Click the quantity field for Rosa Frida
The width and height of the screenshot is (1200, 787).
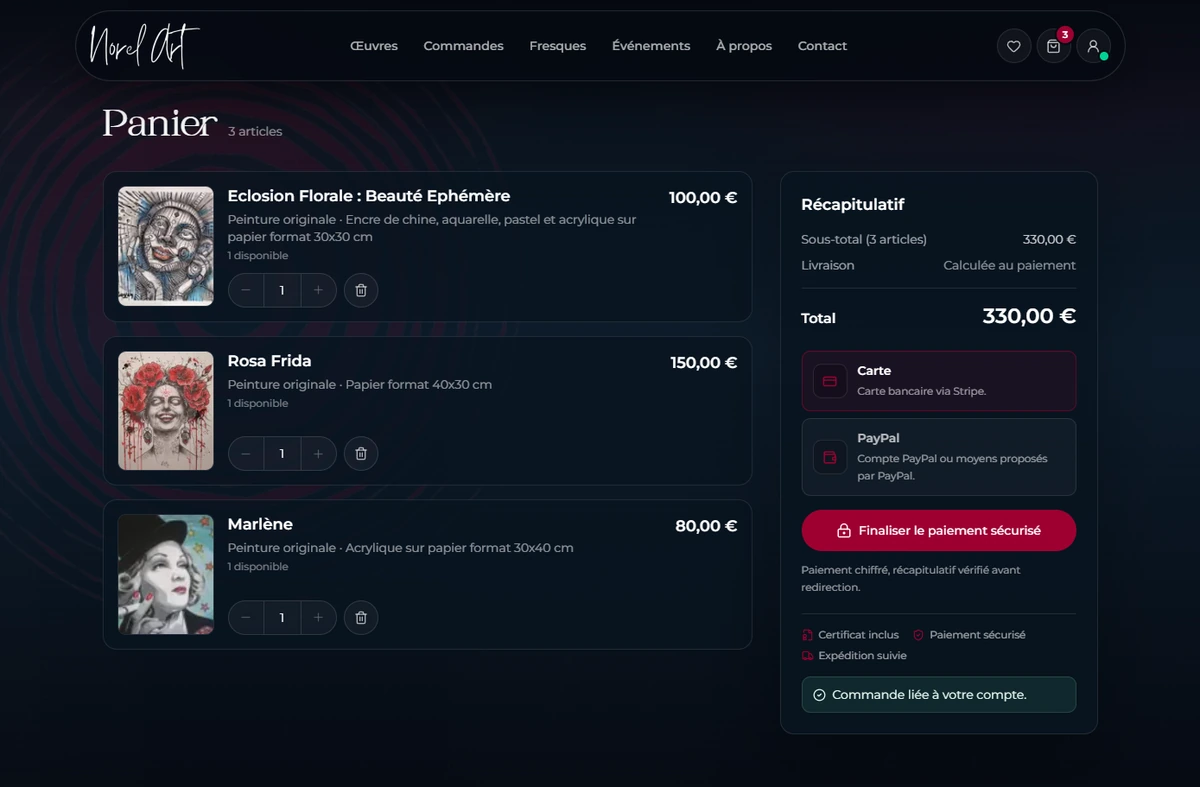[282, 453]
